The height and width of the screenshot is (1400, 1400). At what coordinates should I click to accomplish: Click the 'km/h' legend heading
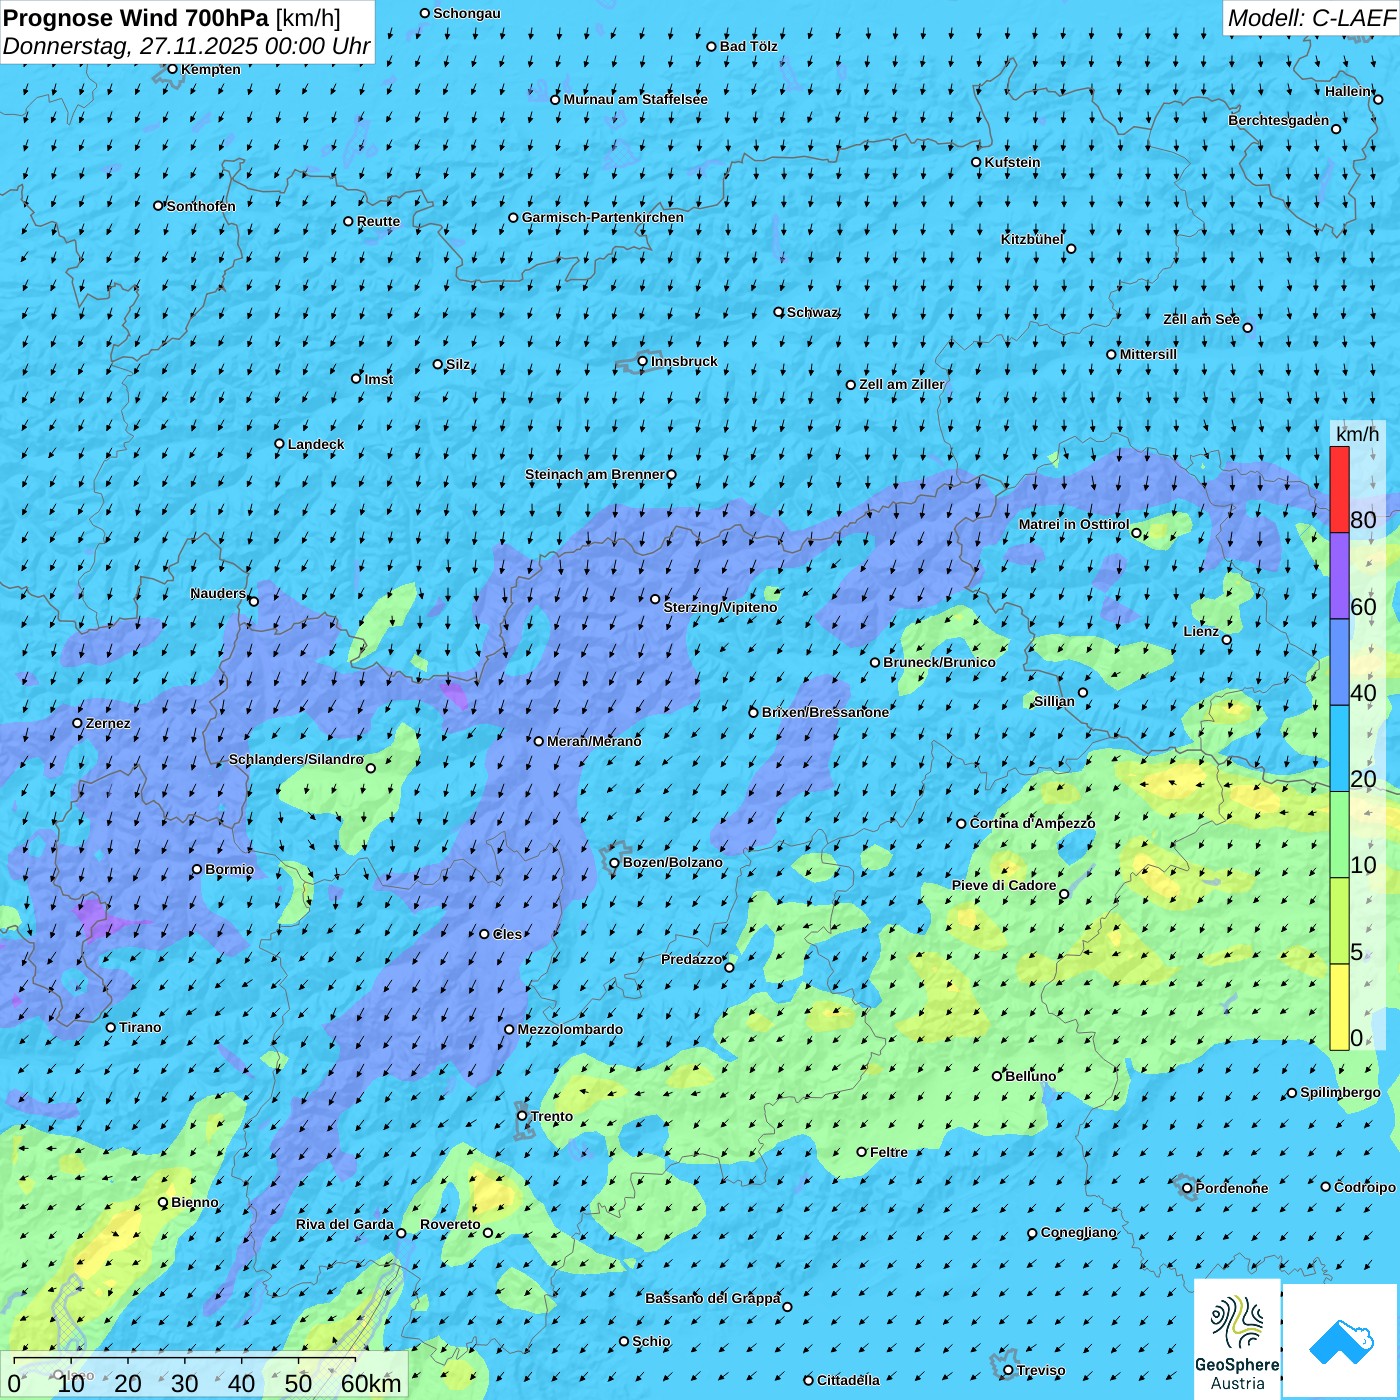point(1357,434)
